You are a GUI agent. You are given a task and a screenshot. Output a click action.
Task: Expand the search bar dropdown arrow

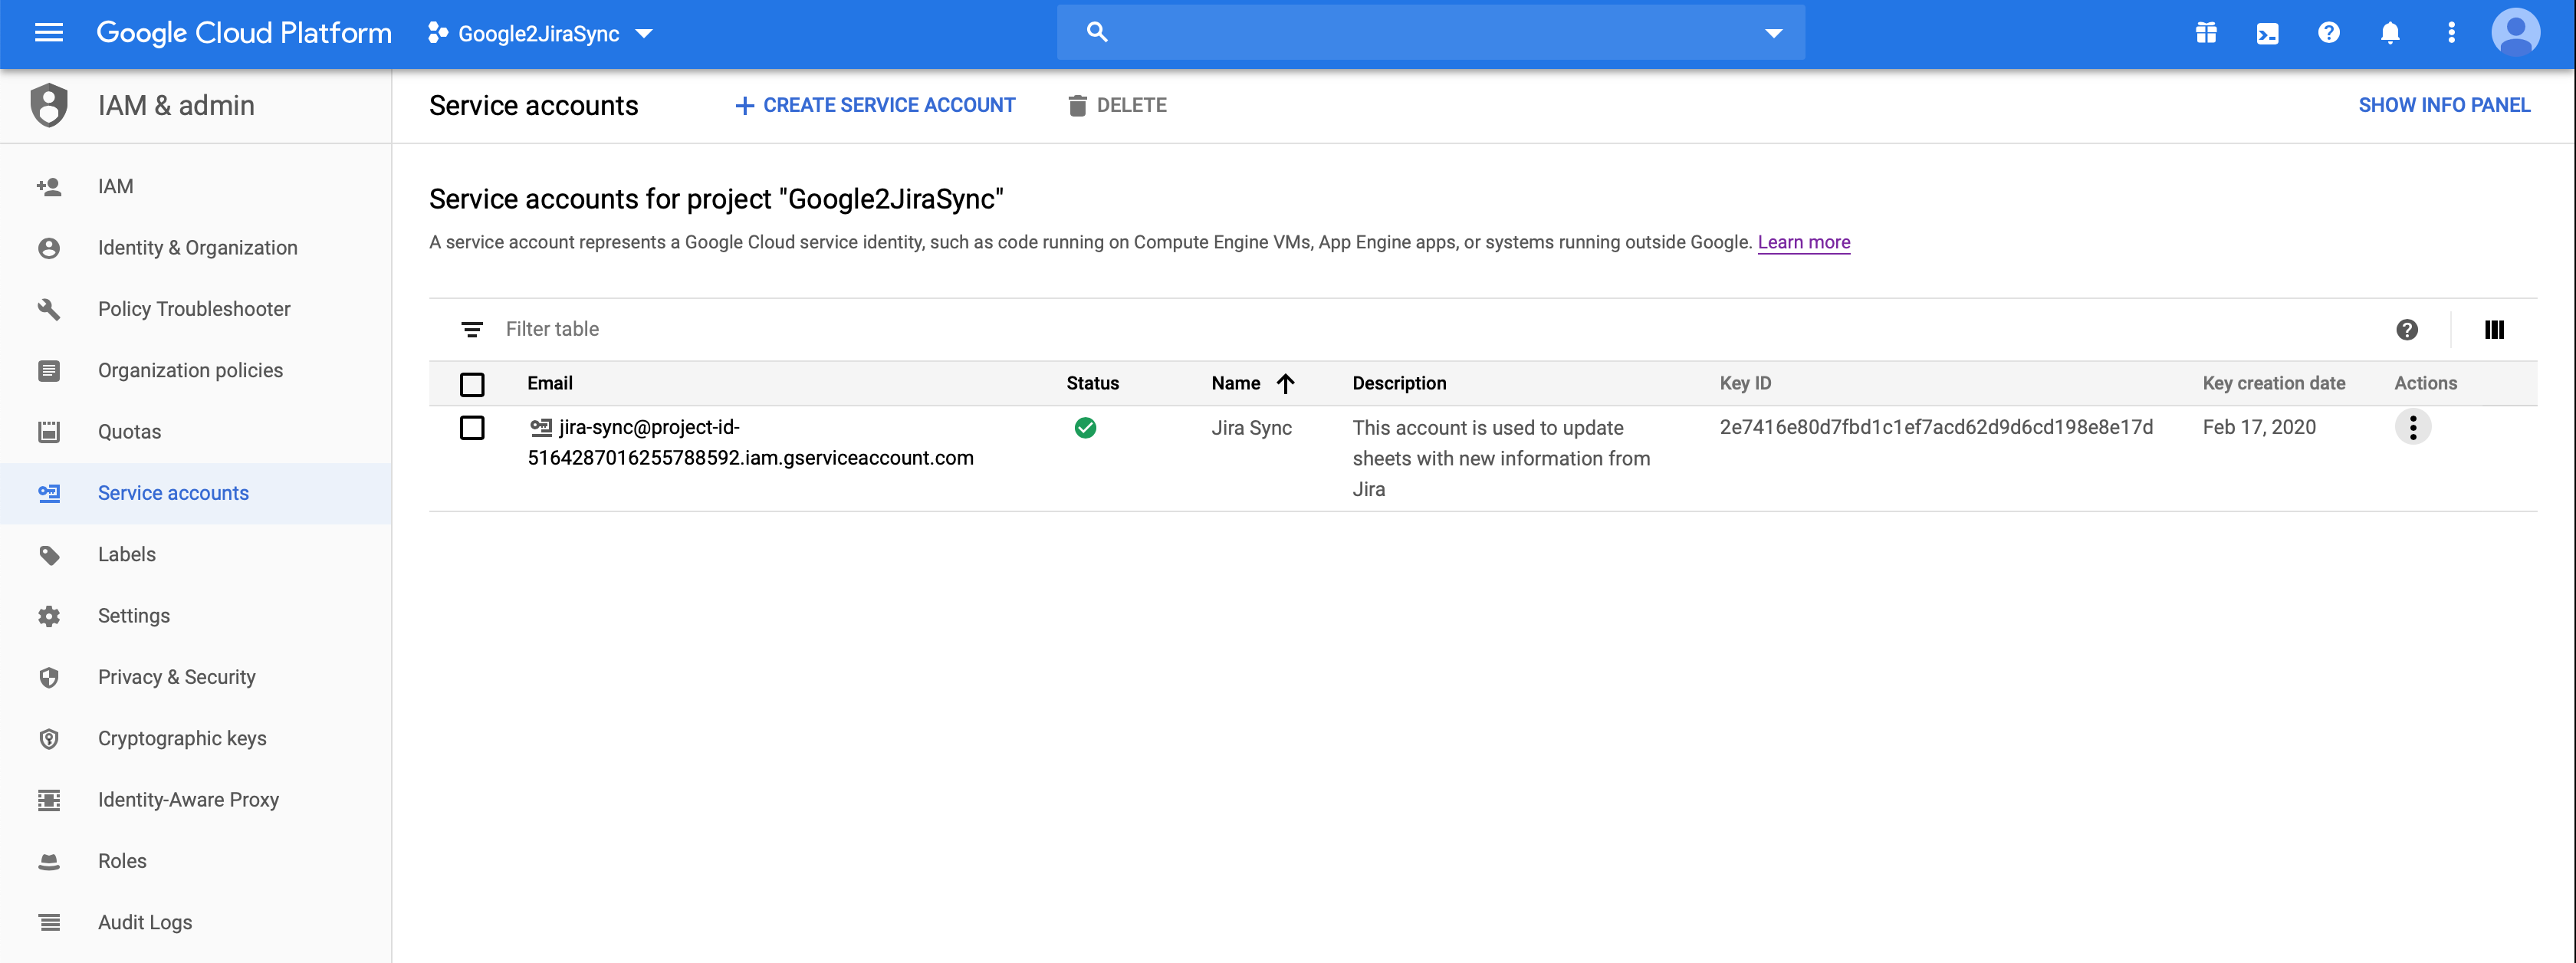(x=1773, y=33)
